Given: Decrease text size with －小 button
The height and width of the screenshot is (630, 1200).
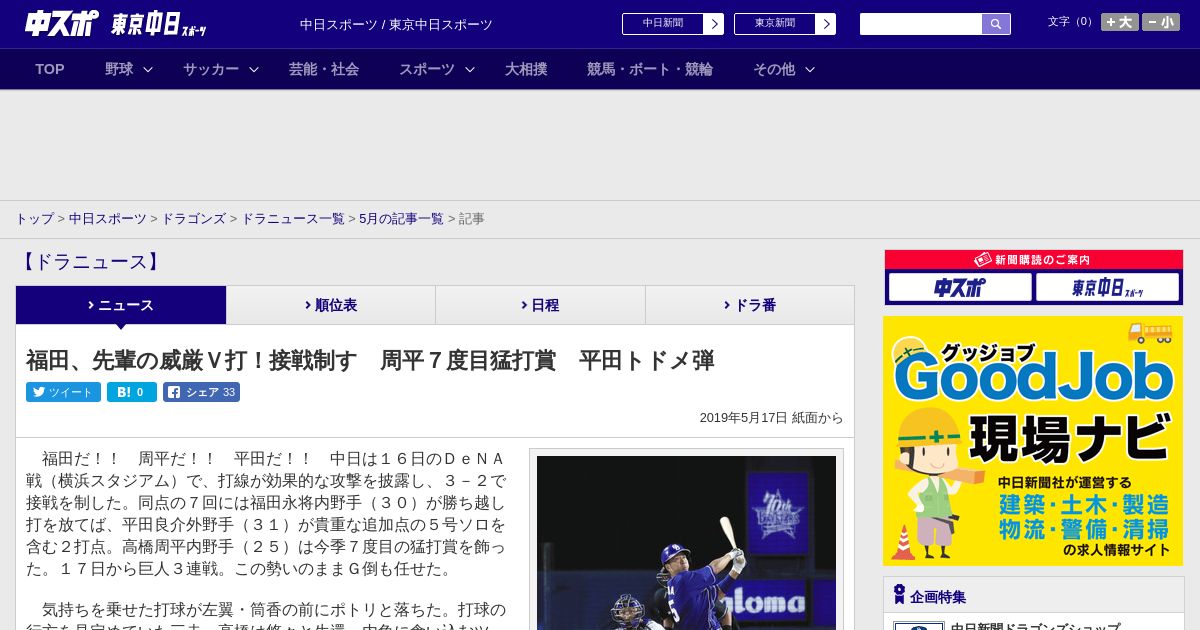Looking at the screenshot, I should 1161,22.
